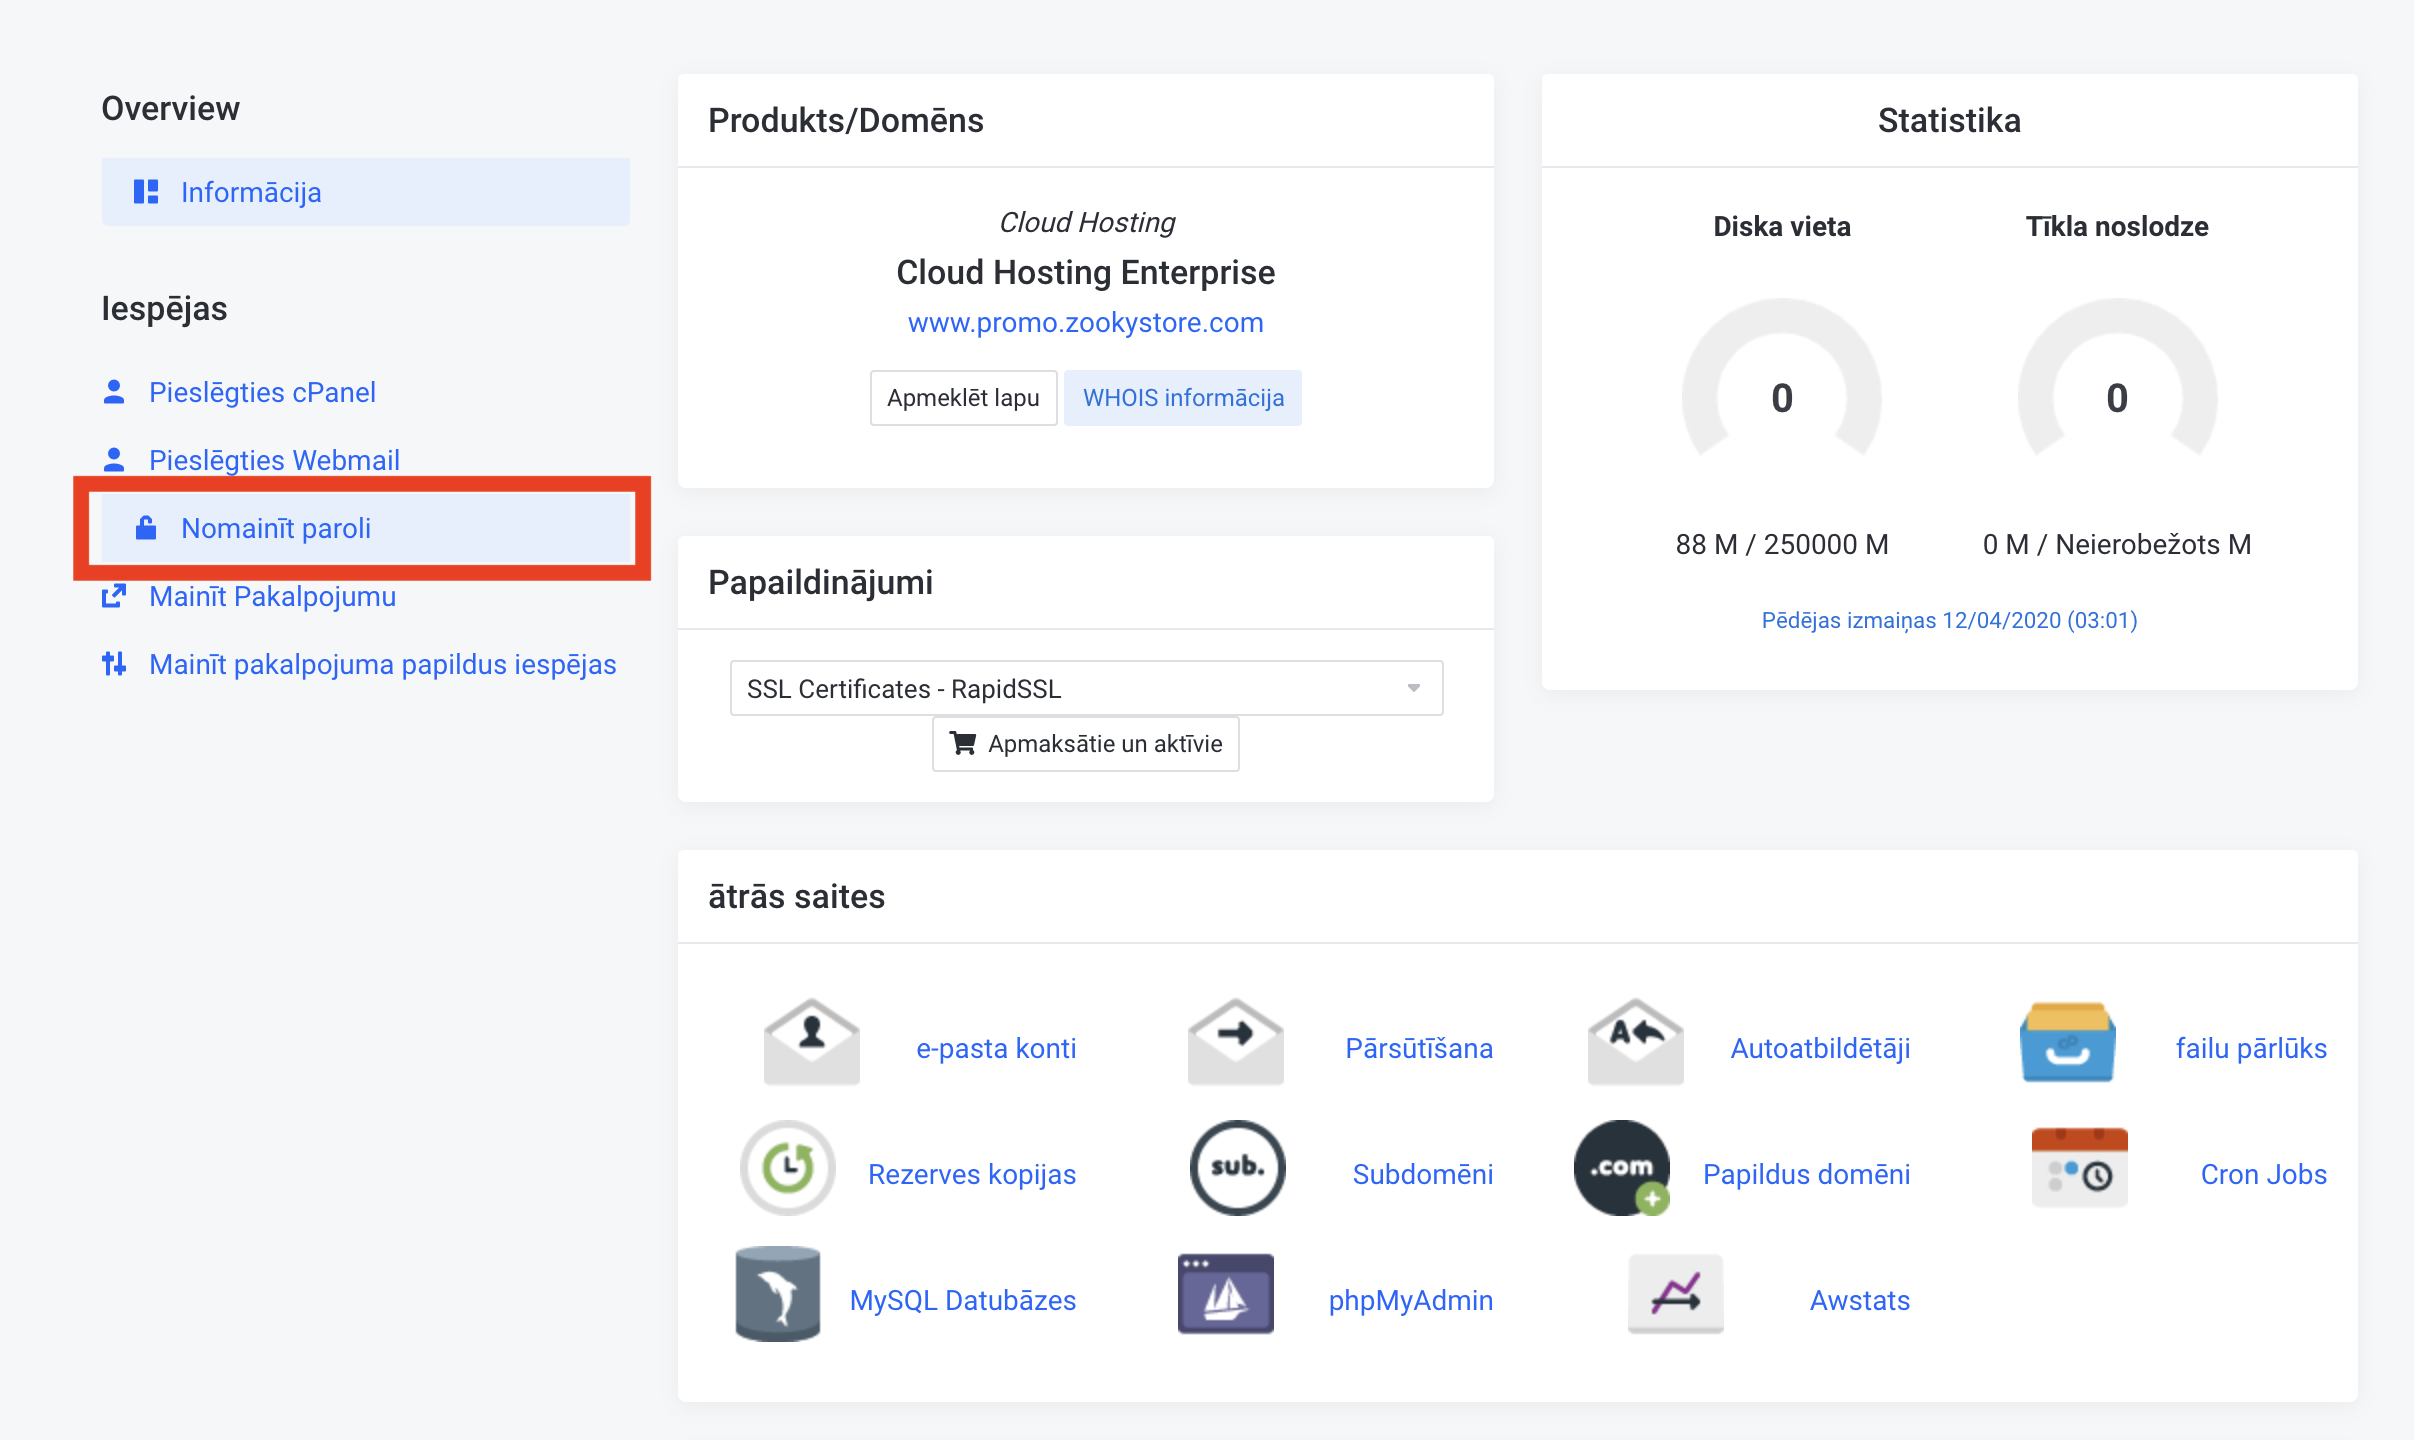
Task: Click Pieslēgties cPanel link
Action: pos(262,392)
